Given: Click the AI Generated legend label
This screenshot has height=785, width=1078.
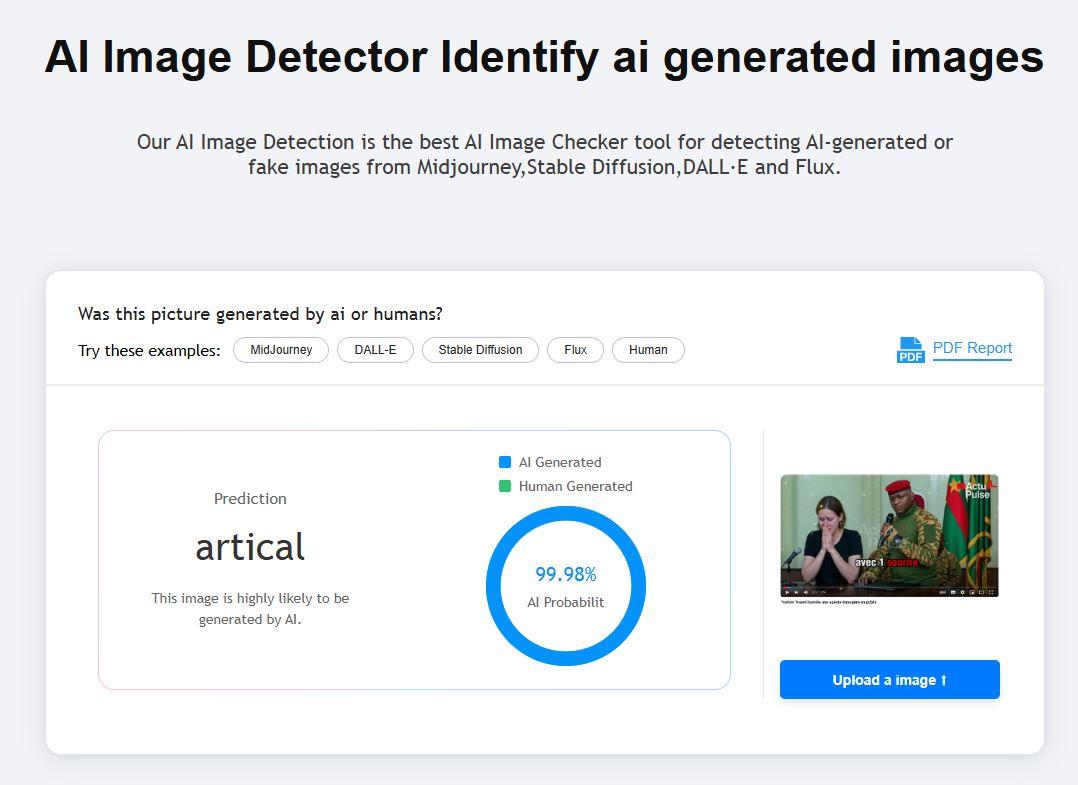Looking at the screenshot, I should pyautogui.click(x=560, y=462).
